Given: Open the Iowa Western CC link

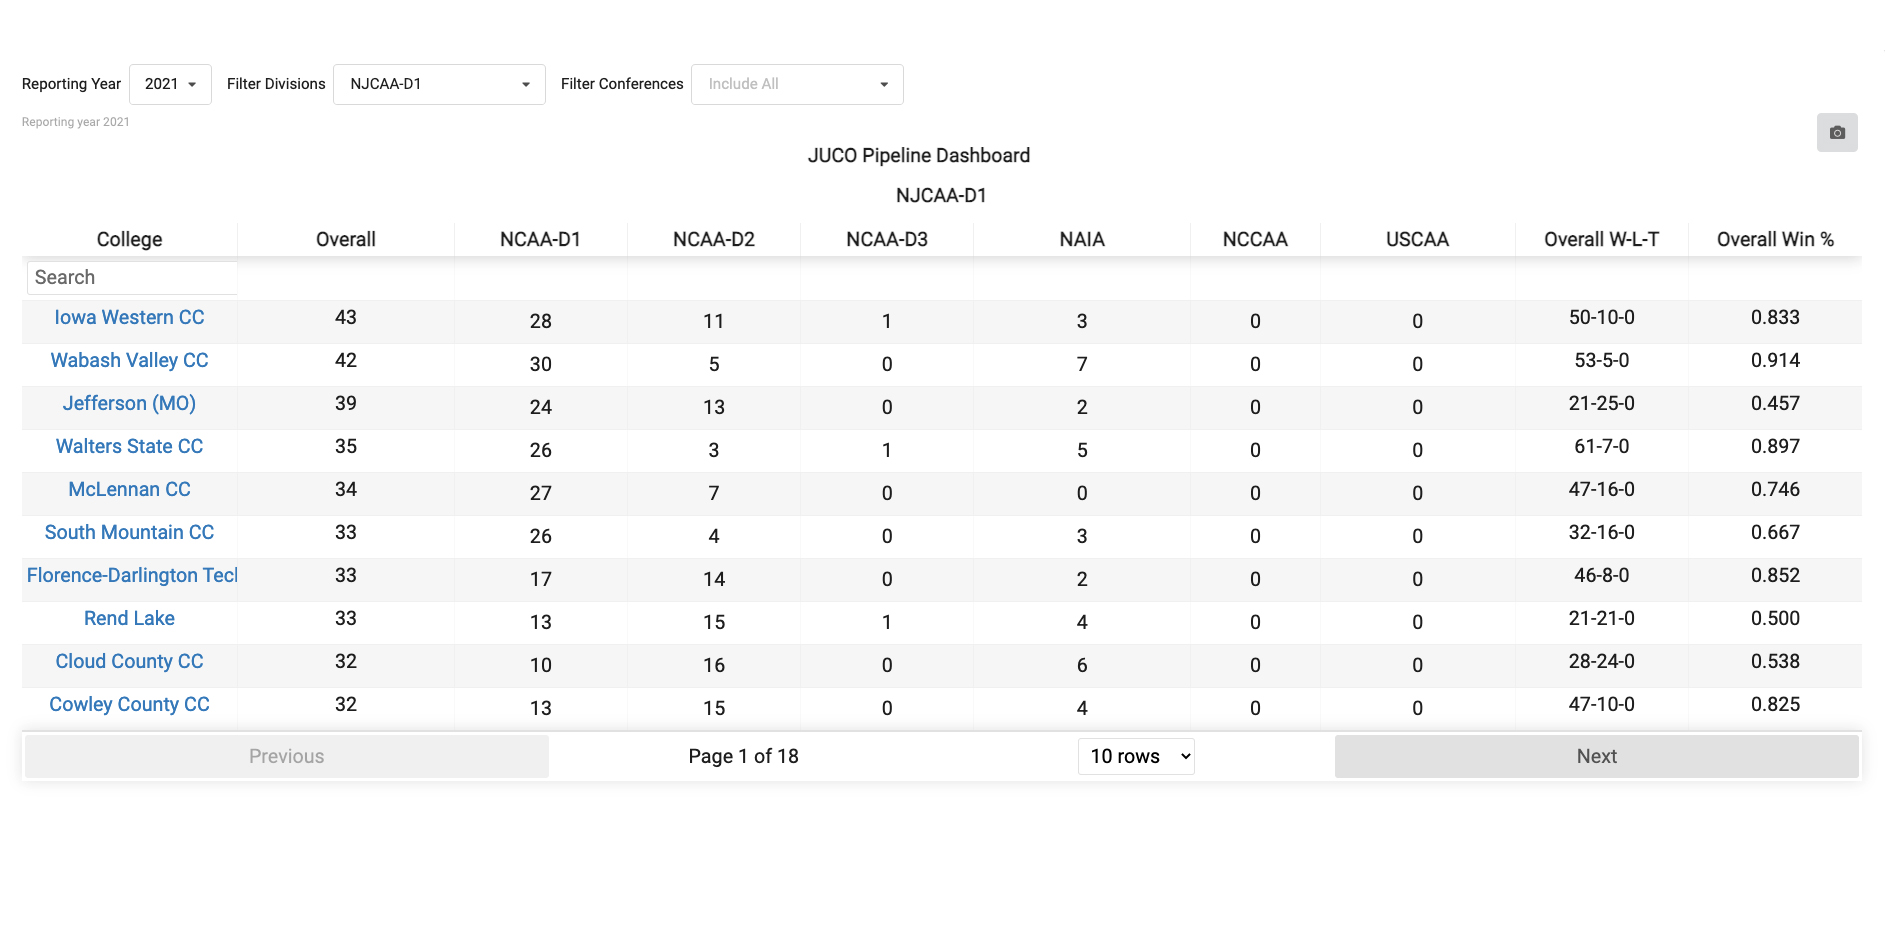Looking at the screenshot, I should click(x=129, y=317).
